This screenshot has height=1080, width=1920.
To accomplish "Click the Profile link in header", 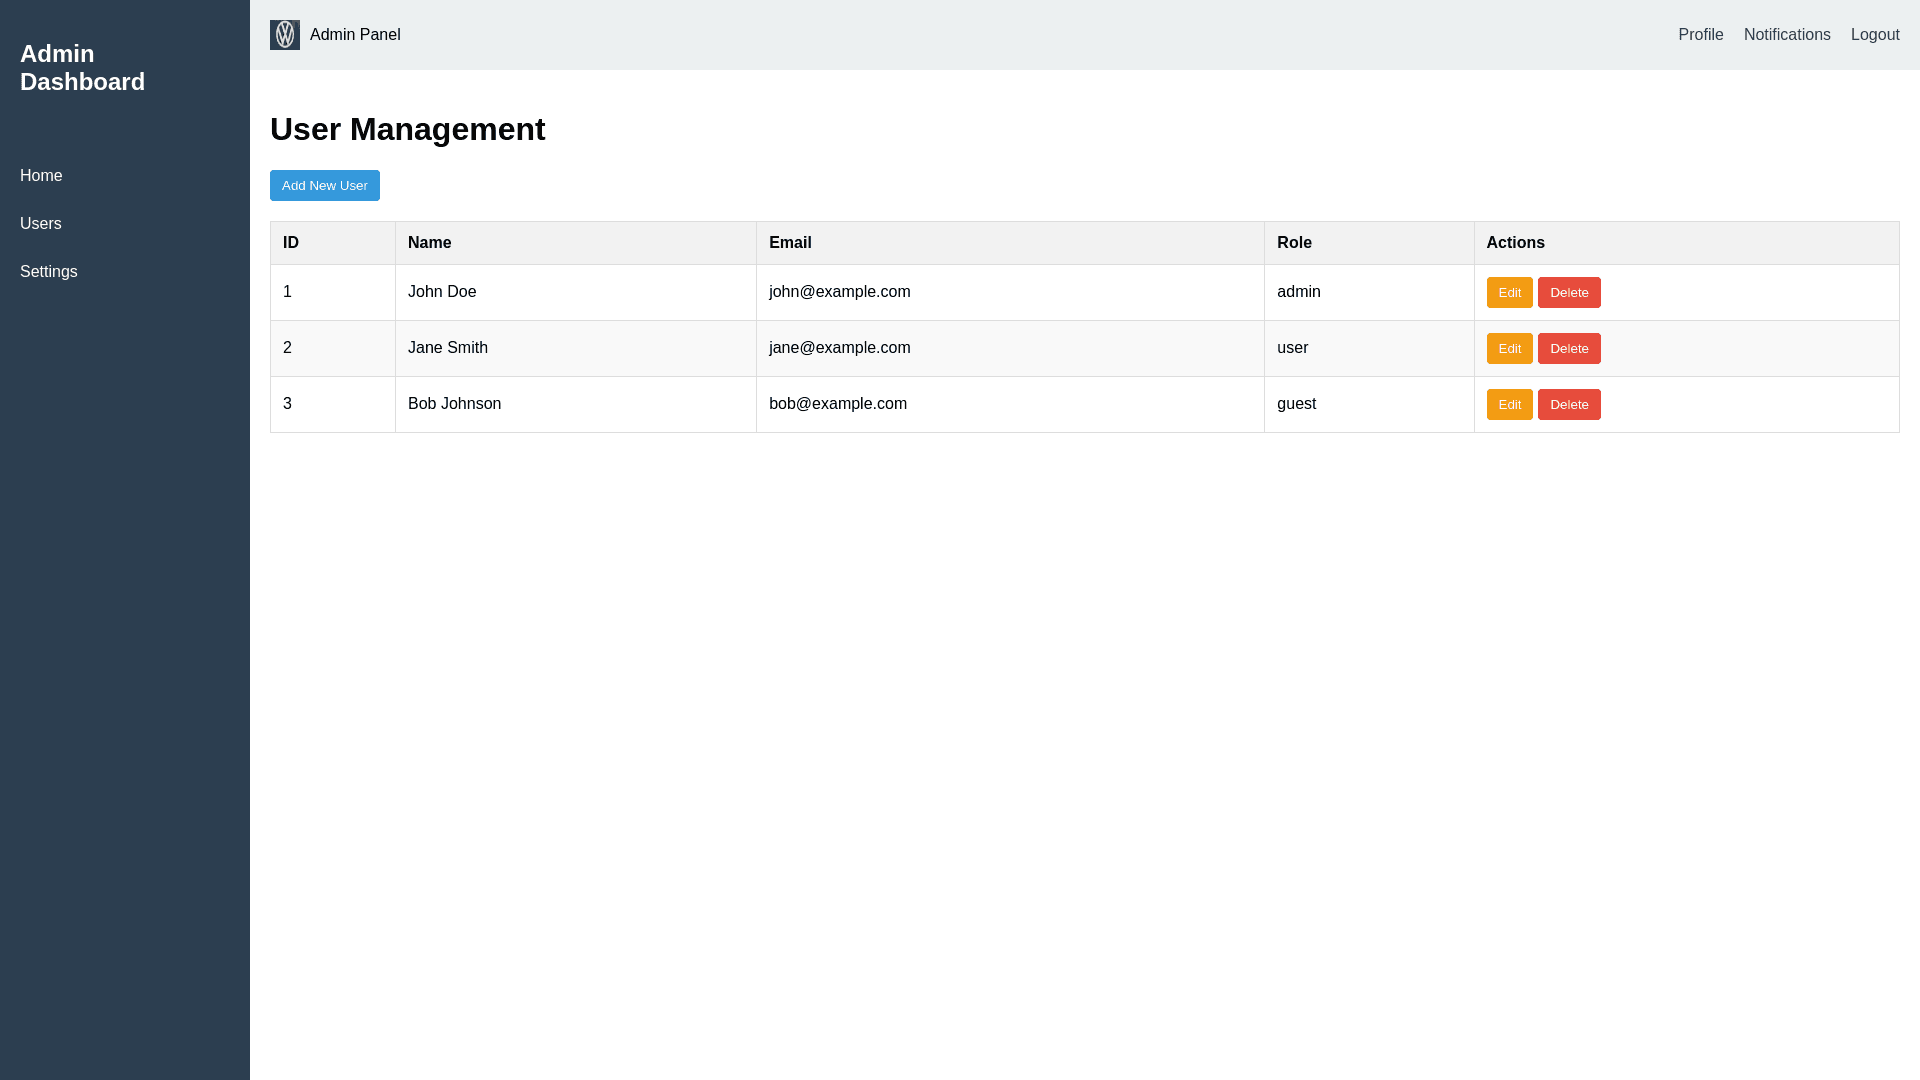I will (1700, 35).
